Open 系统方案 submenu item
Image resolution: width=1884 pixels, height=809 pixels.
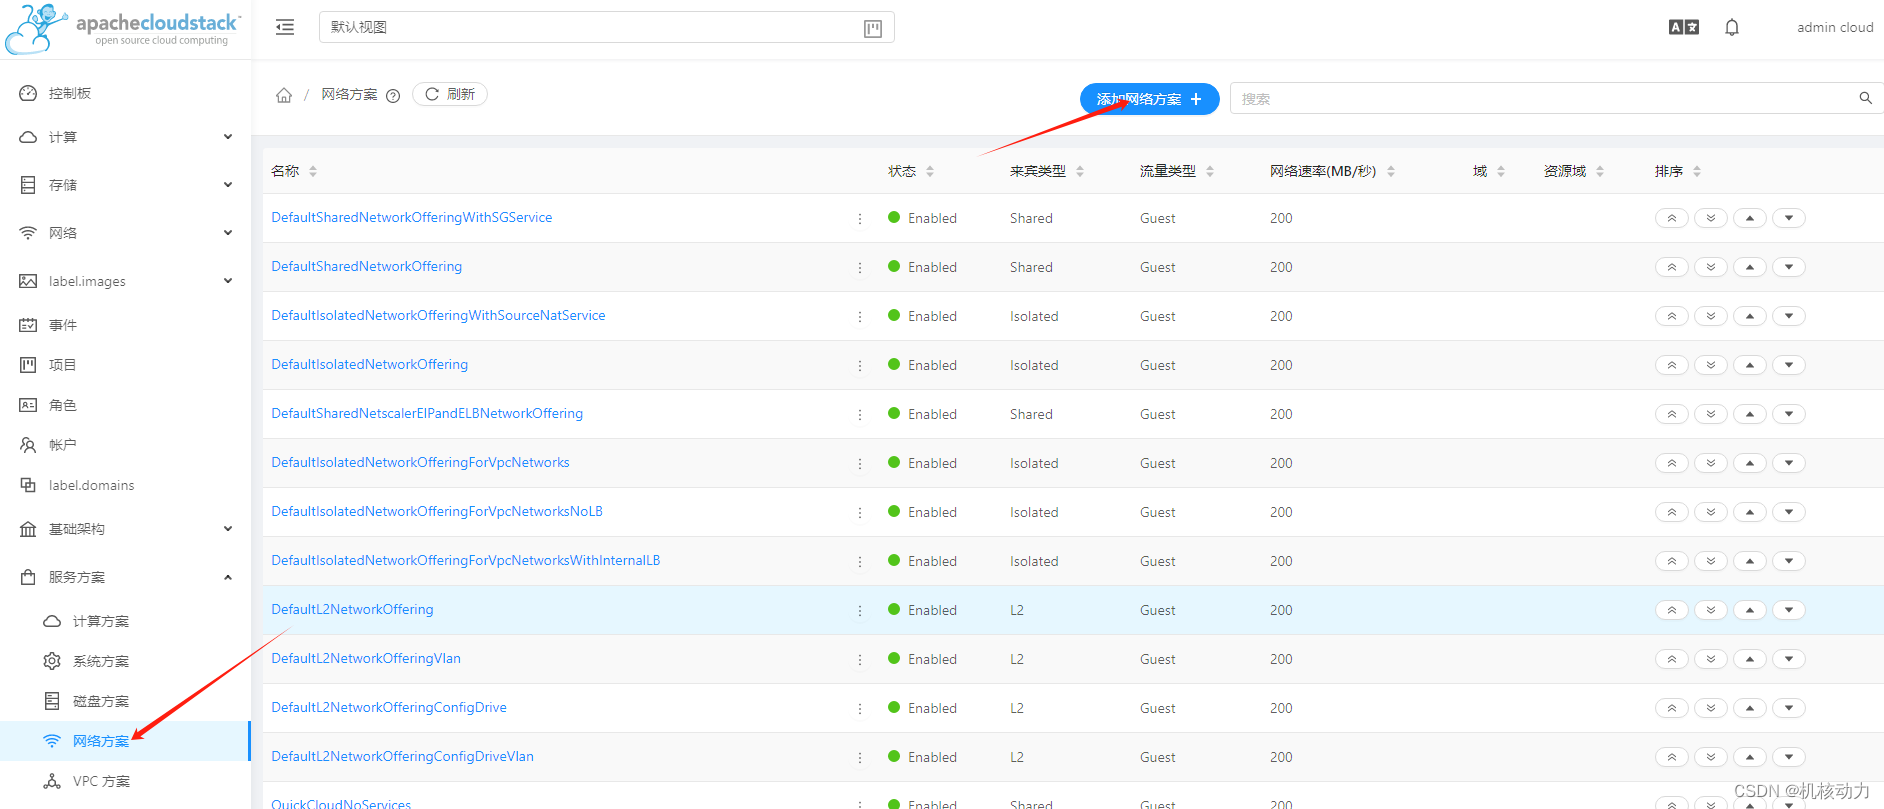point(125,661)
